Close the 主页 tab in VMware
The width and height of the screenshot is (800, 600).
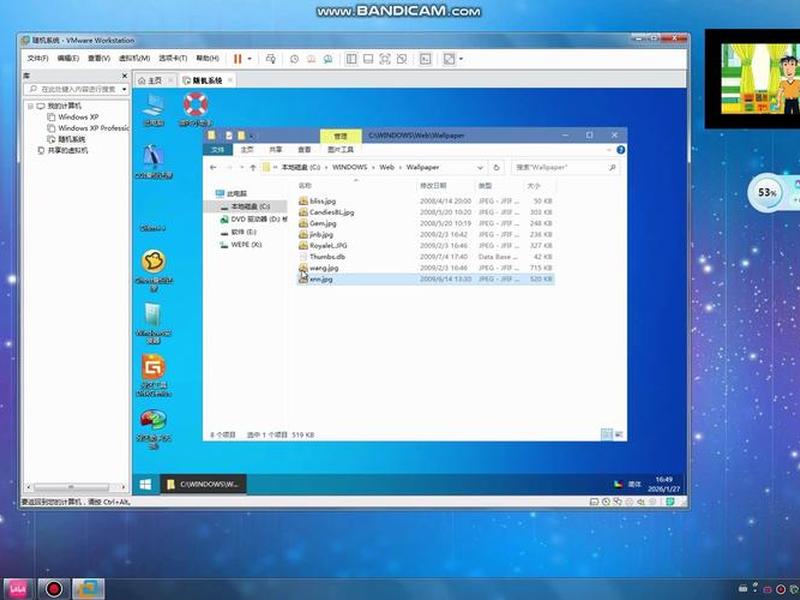(171, 80)
